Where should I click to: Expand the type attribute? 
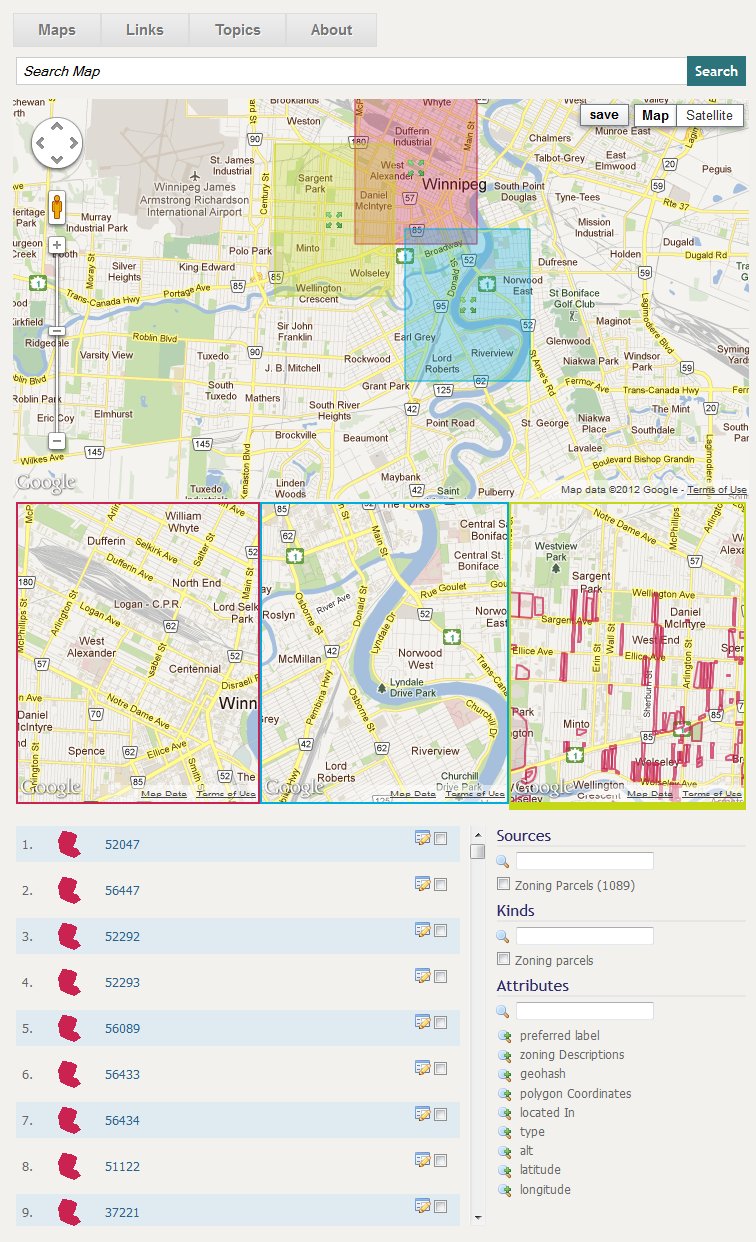tap(504, 1132)
